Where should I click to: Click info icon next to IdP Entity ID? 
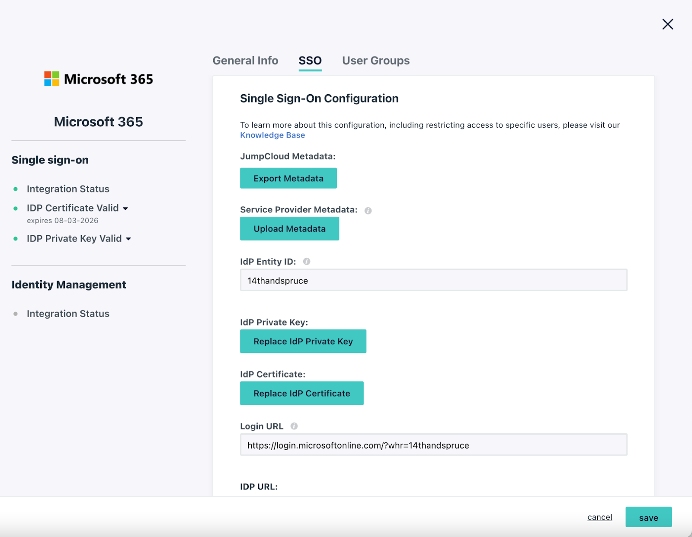306,261
